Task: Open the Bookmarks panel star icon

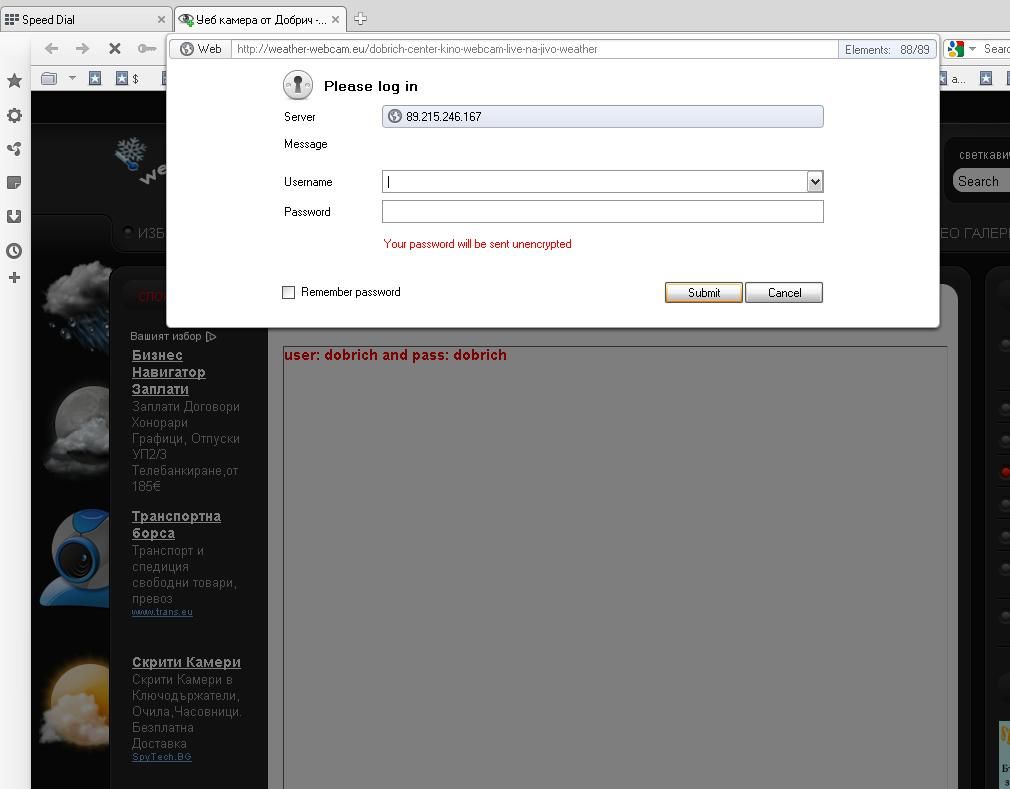Action: [14, 81]
